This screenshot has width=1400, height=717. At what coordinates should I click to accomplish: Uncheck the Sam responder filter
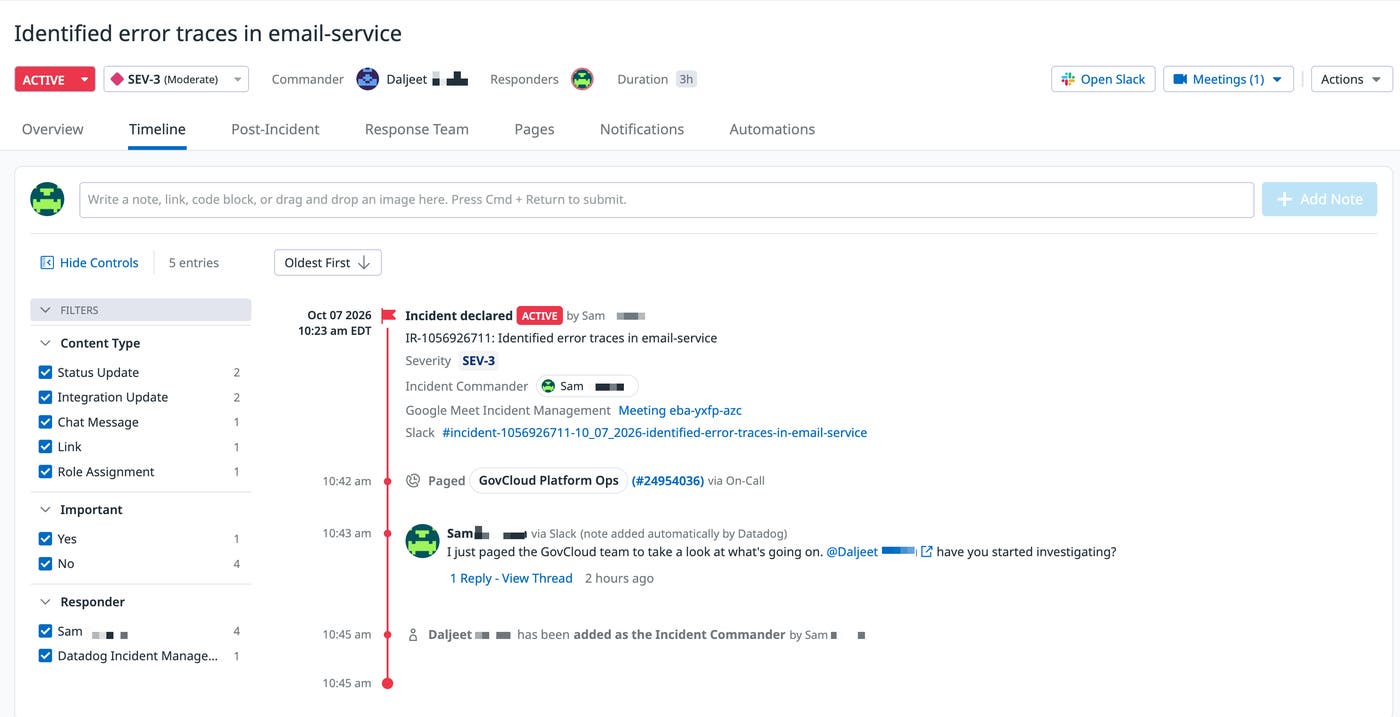[45, 631]
